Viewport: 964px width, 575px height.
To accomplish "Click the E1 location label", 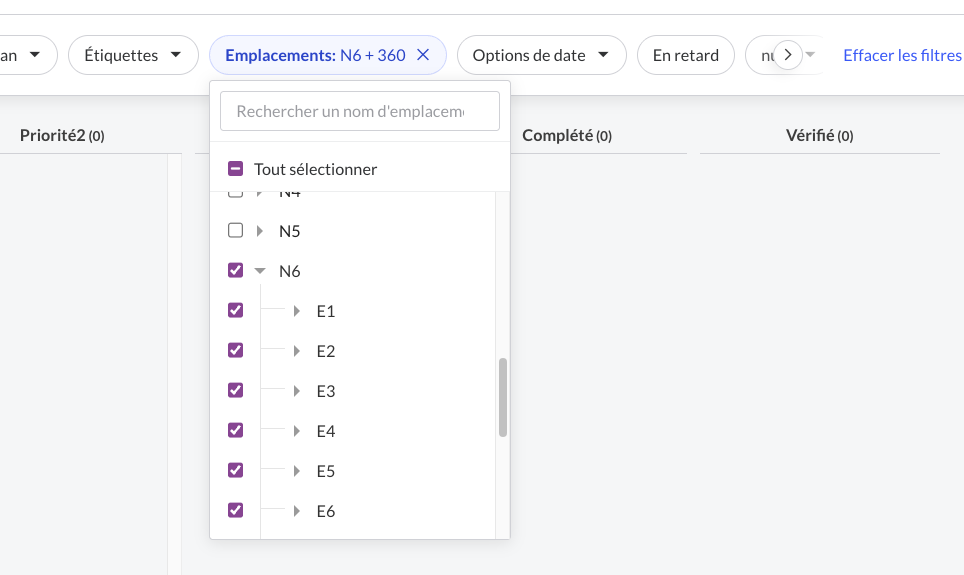I will (x=326, y=311).
